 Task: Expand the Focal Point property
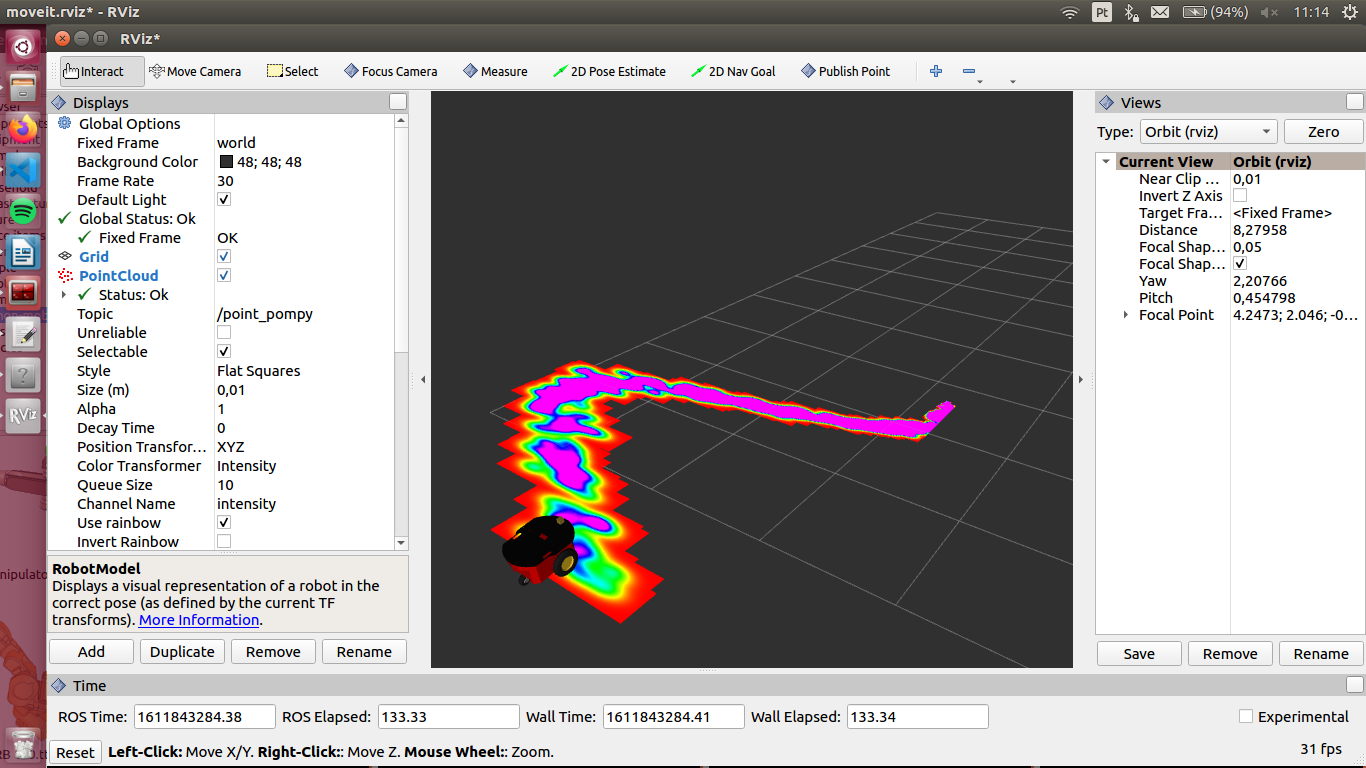point(1125,315)
